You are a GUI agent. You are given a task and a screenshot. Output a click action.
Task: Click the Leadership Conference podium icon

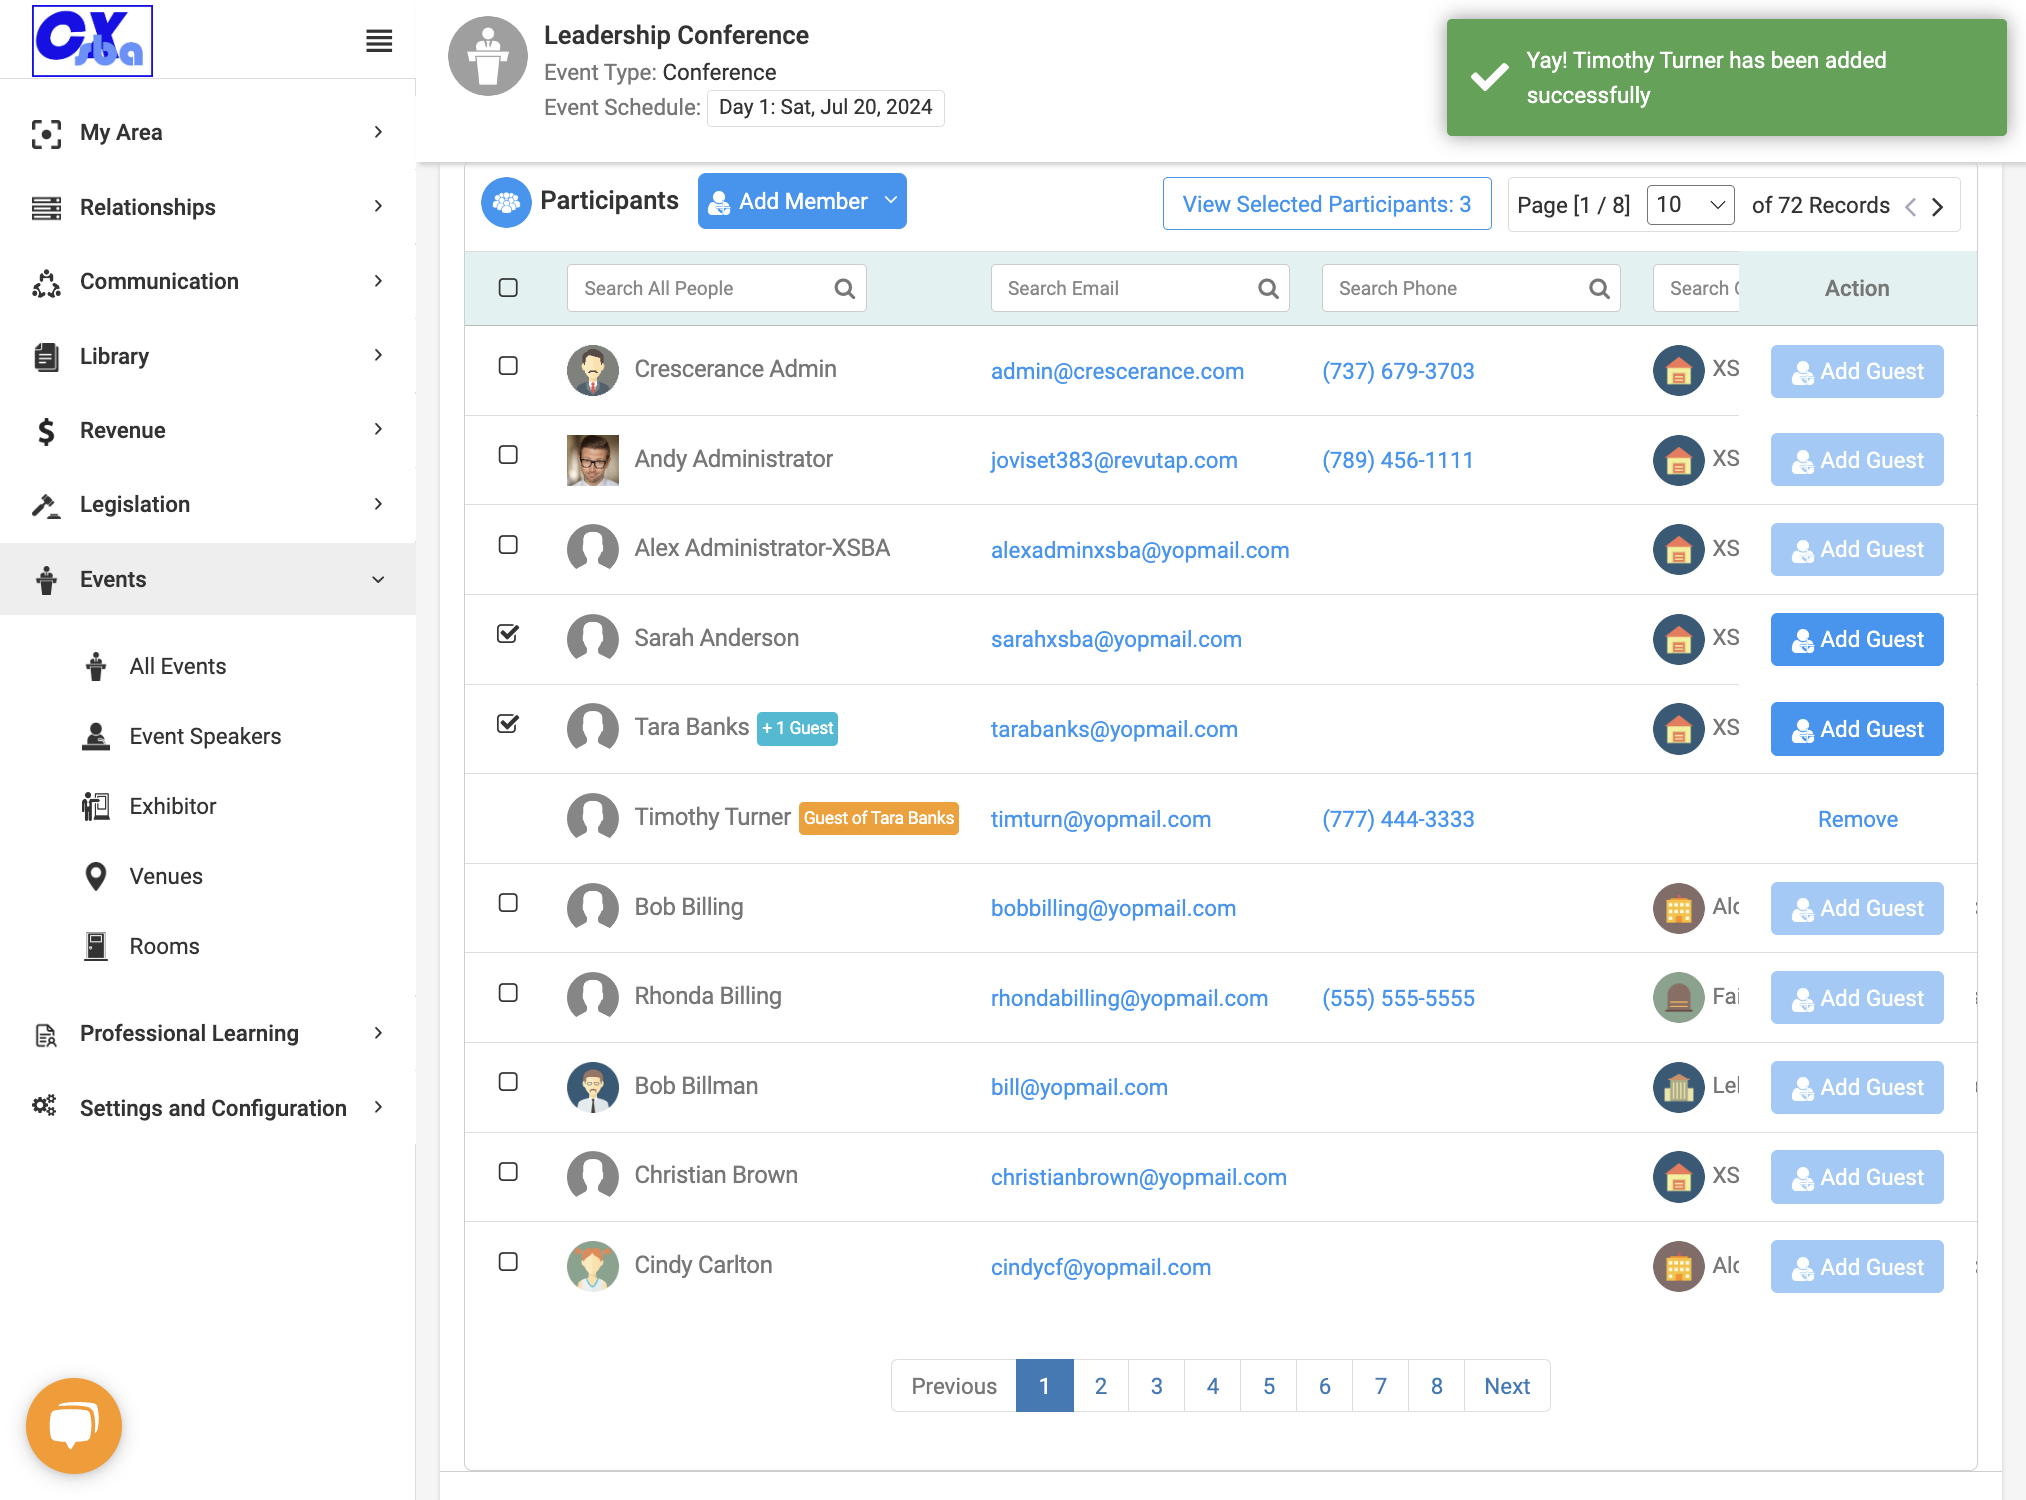[488, 57]
